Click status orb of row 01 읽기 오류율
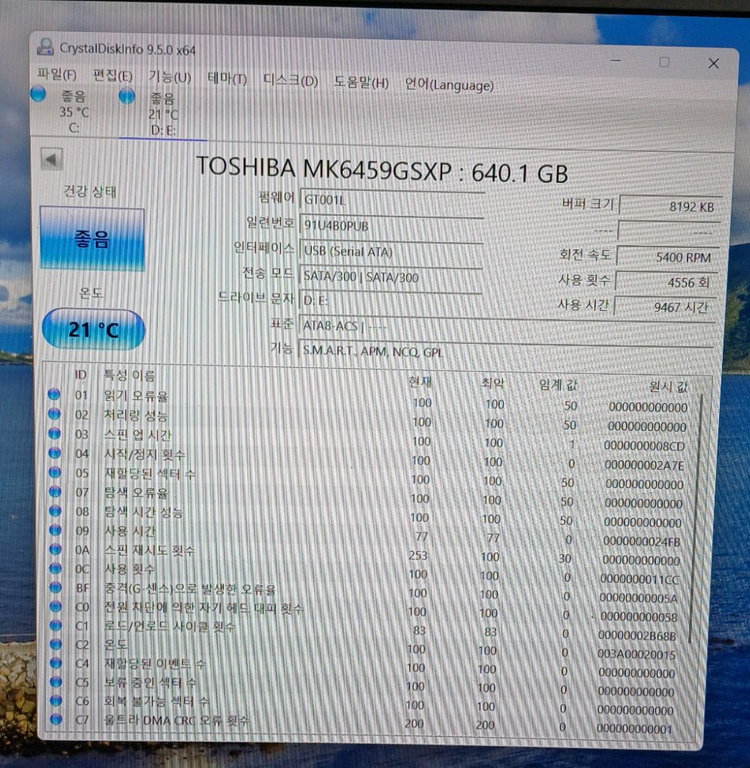The image size is (750, 768). (x=54, y=394)
